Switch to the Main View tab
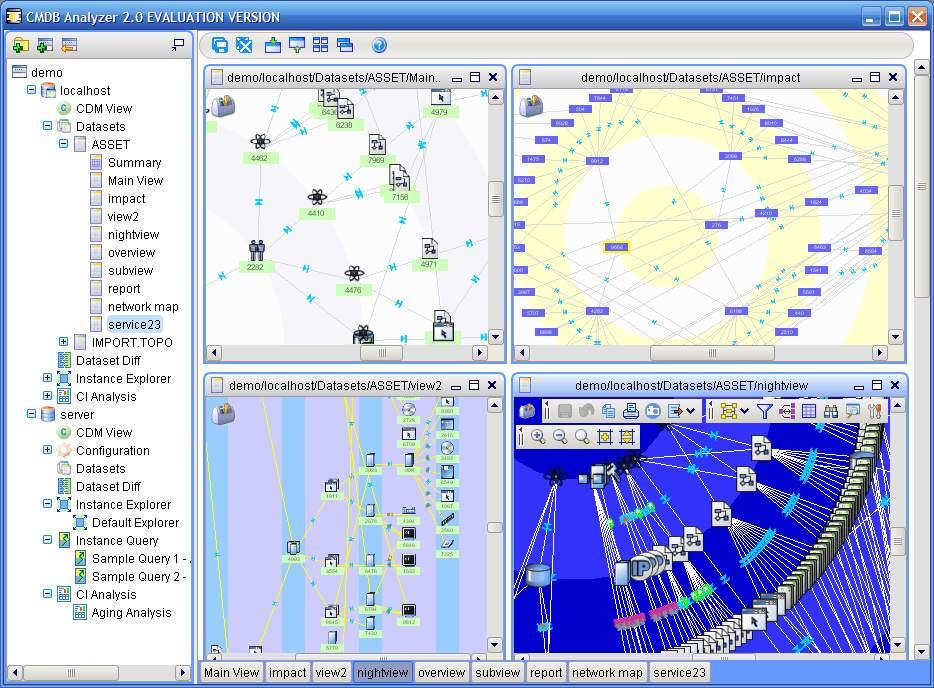The width and height of the screenshot is (934, 688). (231, 673)
